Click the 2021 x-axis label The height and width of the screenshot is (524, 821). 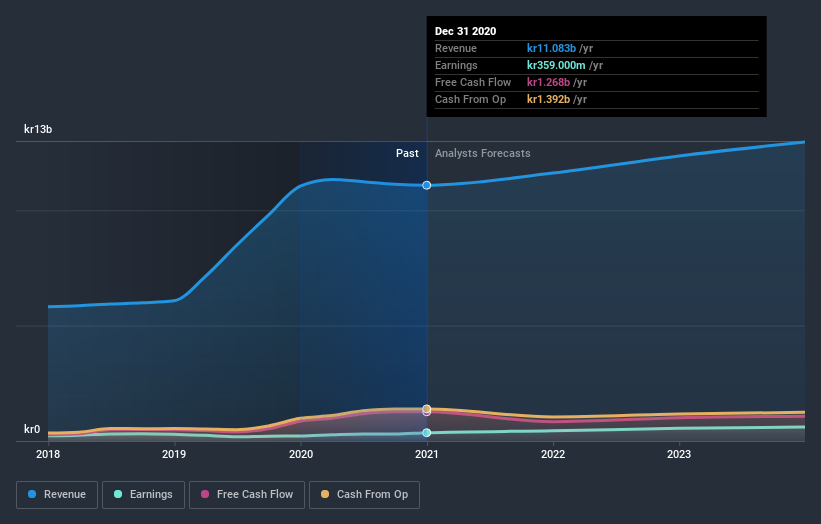[x=427, y=454]
